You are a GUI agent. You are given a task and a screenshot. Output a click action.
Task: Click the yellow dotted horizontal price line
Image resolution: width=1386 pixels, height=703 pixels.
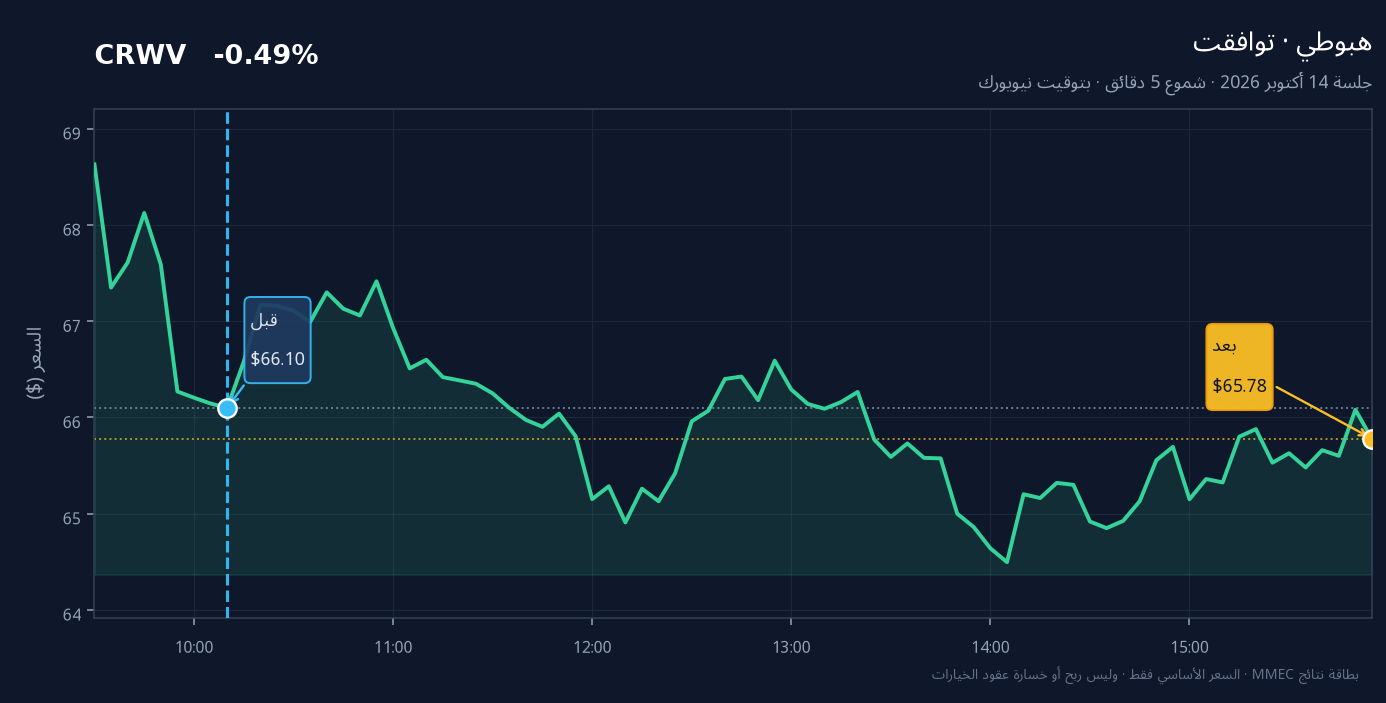click(732, 439)
